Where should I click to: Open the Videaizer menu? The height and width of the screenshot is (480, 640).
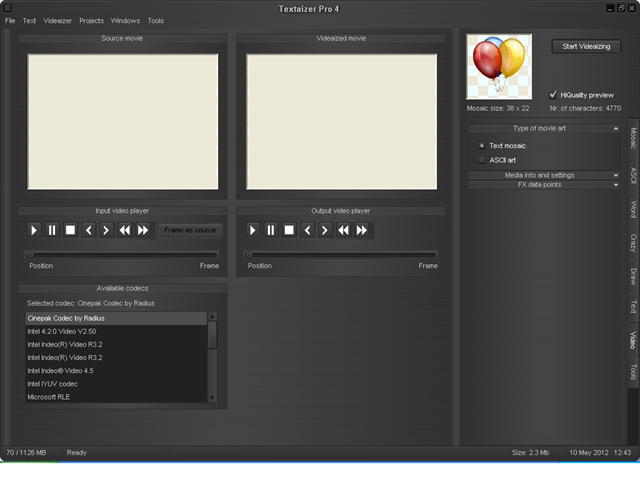[58, 20]
